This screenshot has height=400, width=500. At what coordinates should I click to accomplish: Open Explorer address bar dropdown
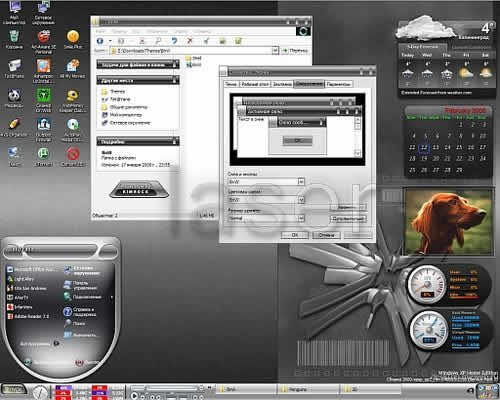pos(275,51)
